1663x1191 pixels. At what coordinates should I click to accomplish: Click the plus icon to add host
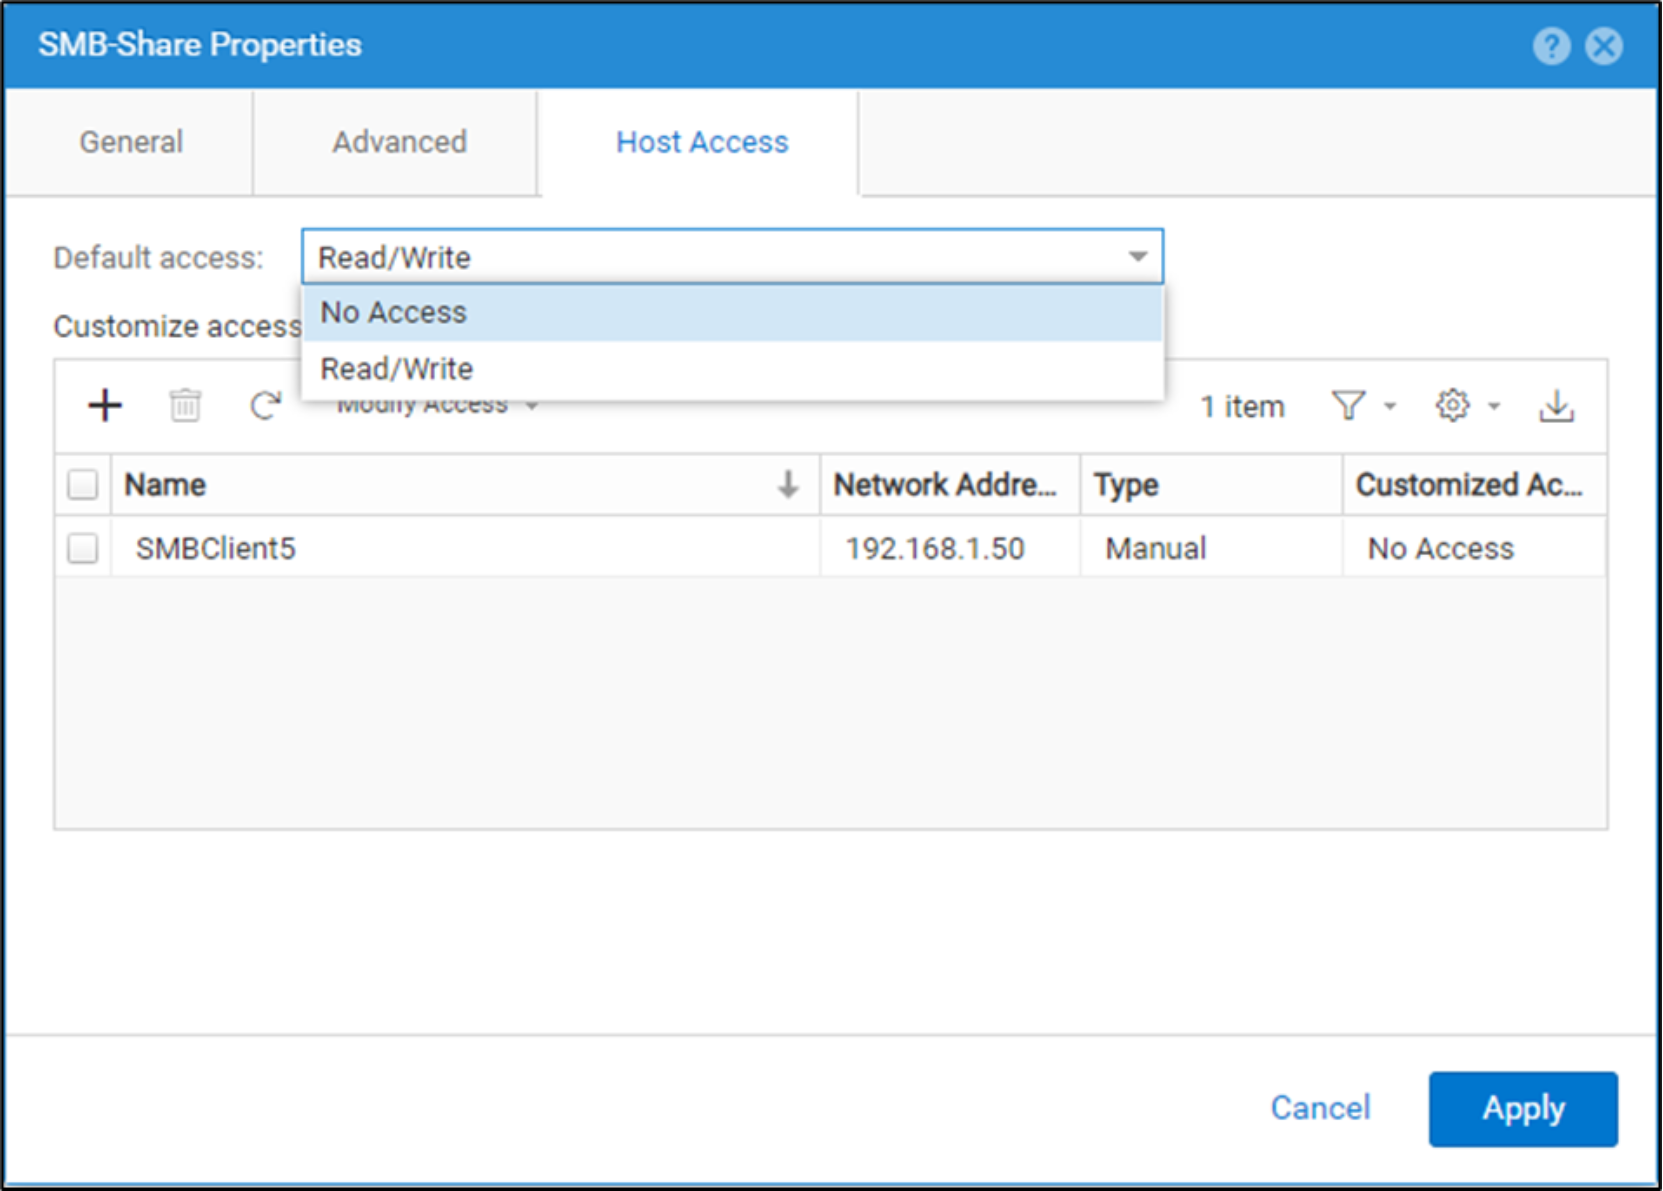click(105, 406)
